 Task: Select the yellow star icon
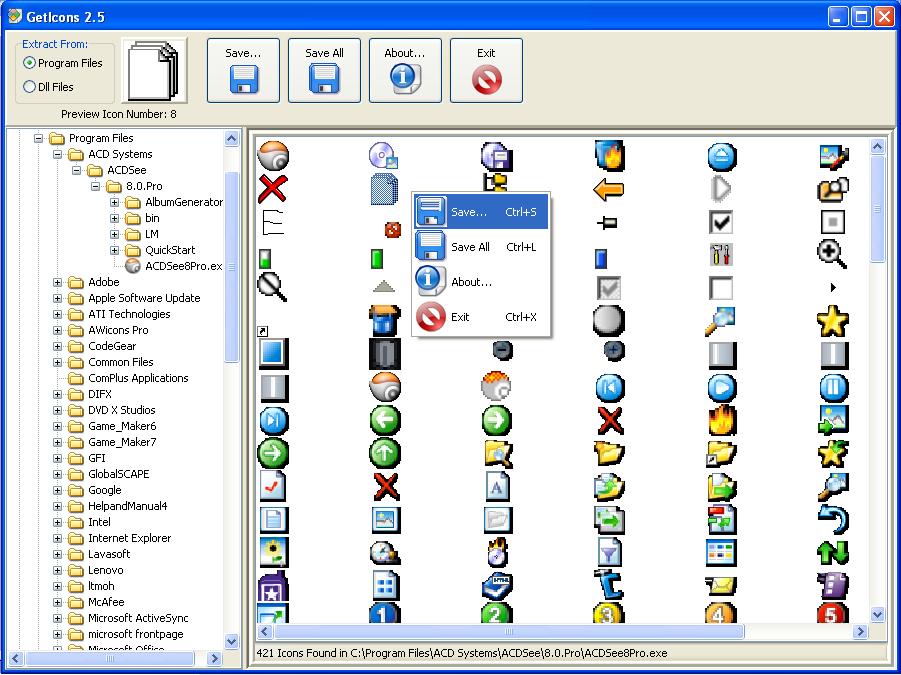click(x=833, y=321)
